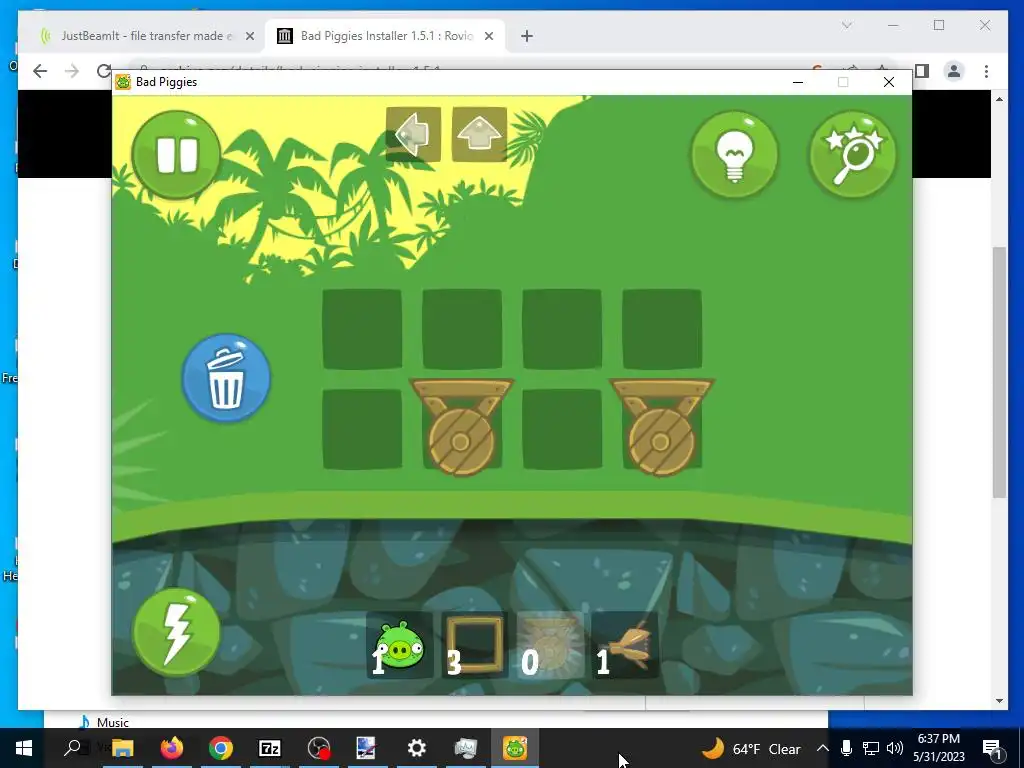Click scroll down arrow of browser page

point(999,701)
